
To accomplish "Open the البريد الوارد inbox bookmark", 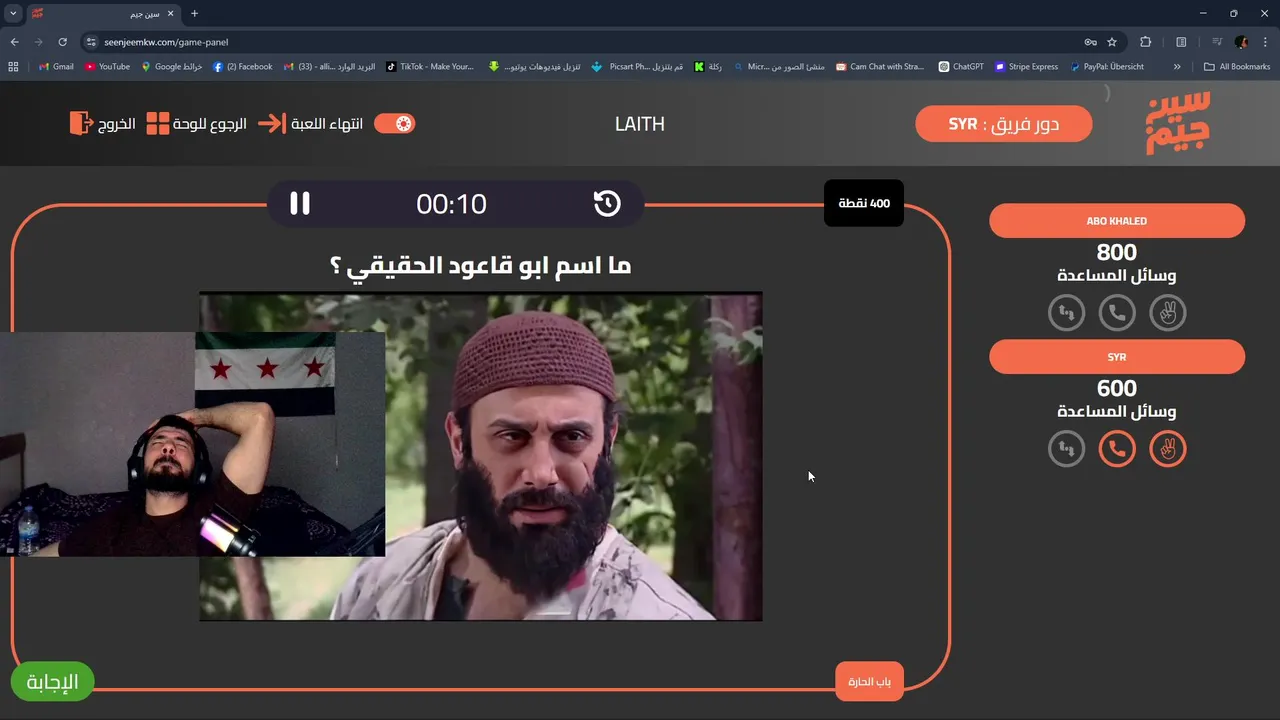I will (329, 67).
